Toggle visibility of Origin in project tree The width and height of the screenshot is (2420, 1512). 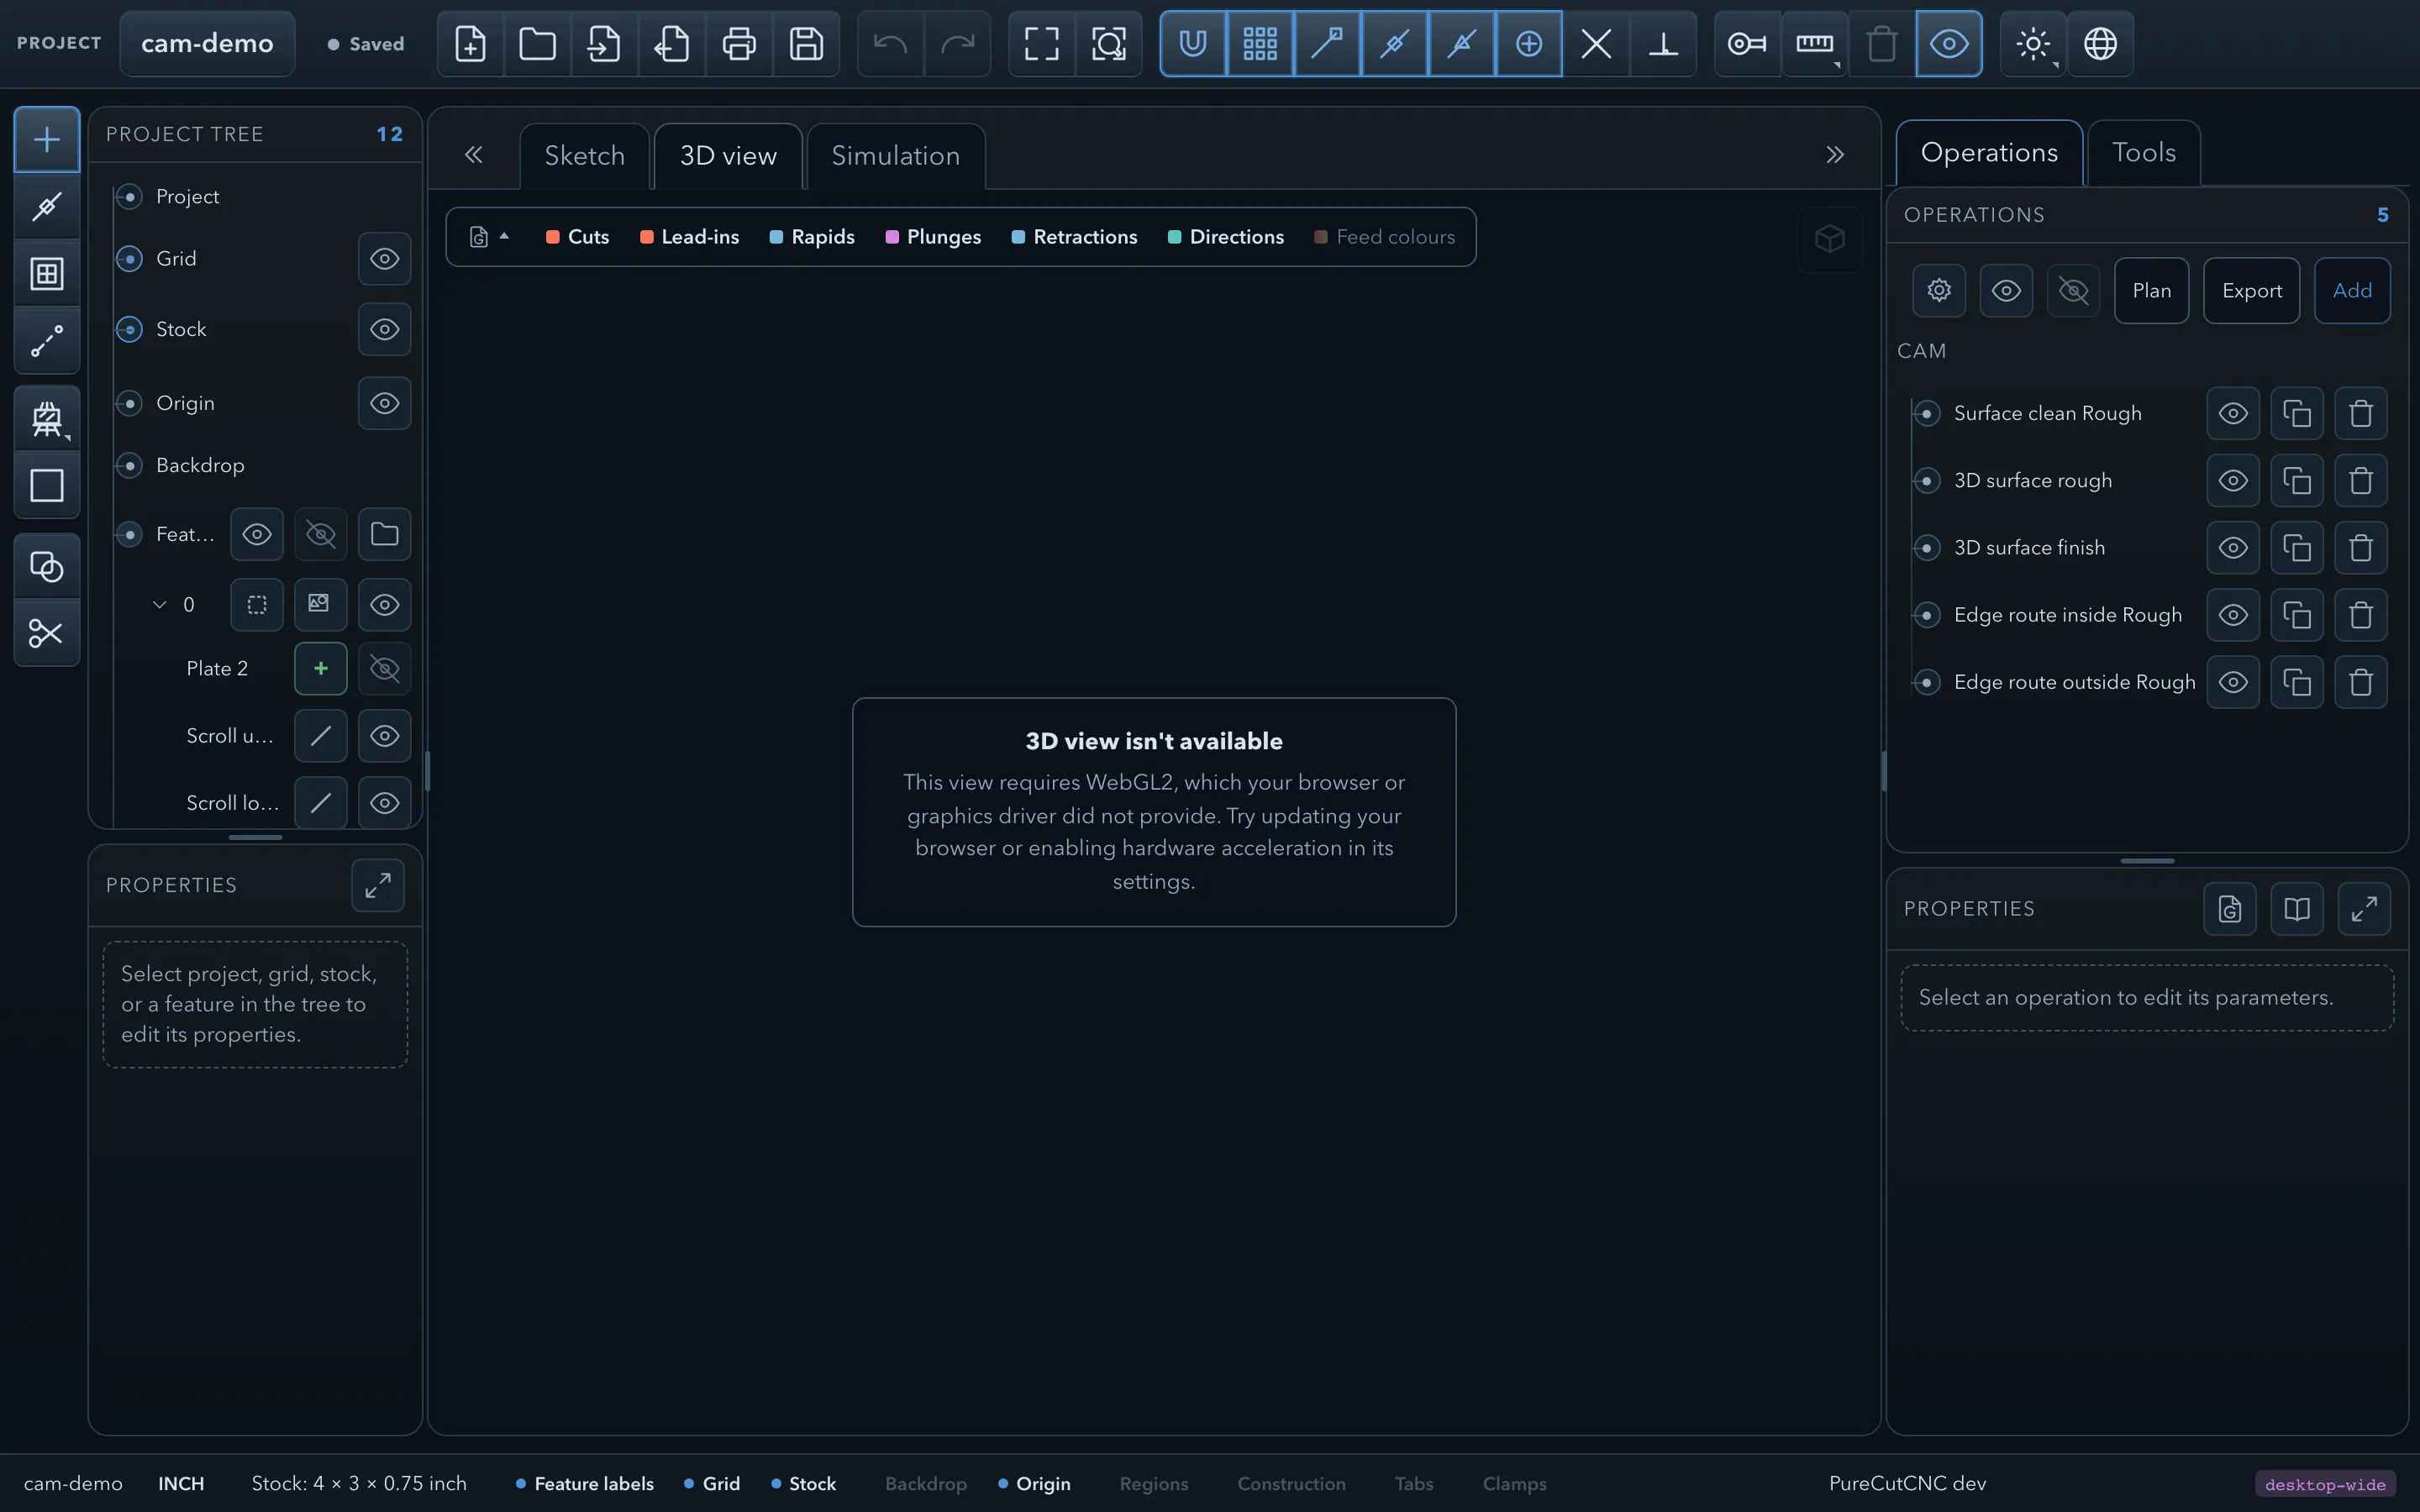385,403
